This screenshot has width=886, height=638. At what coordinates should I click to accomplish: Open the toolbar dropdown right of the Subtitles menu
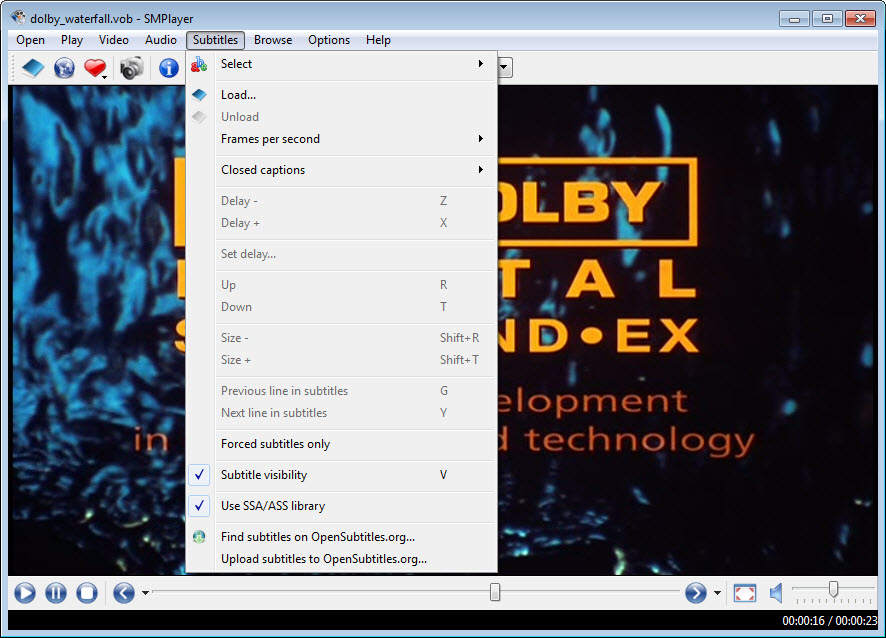click(x=504, y=68)
